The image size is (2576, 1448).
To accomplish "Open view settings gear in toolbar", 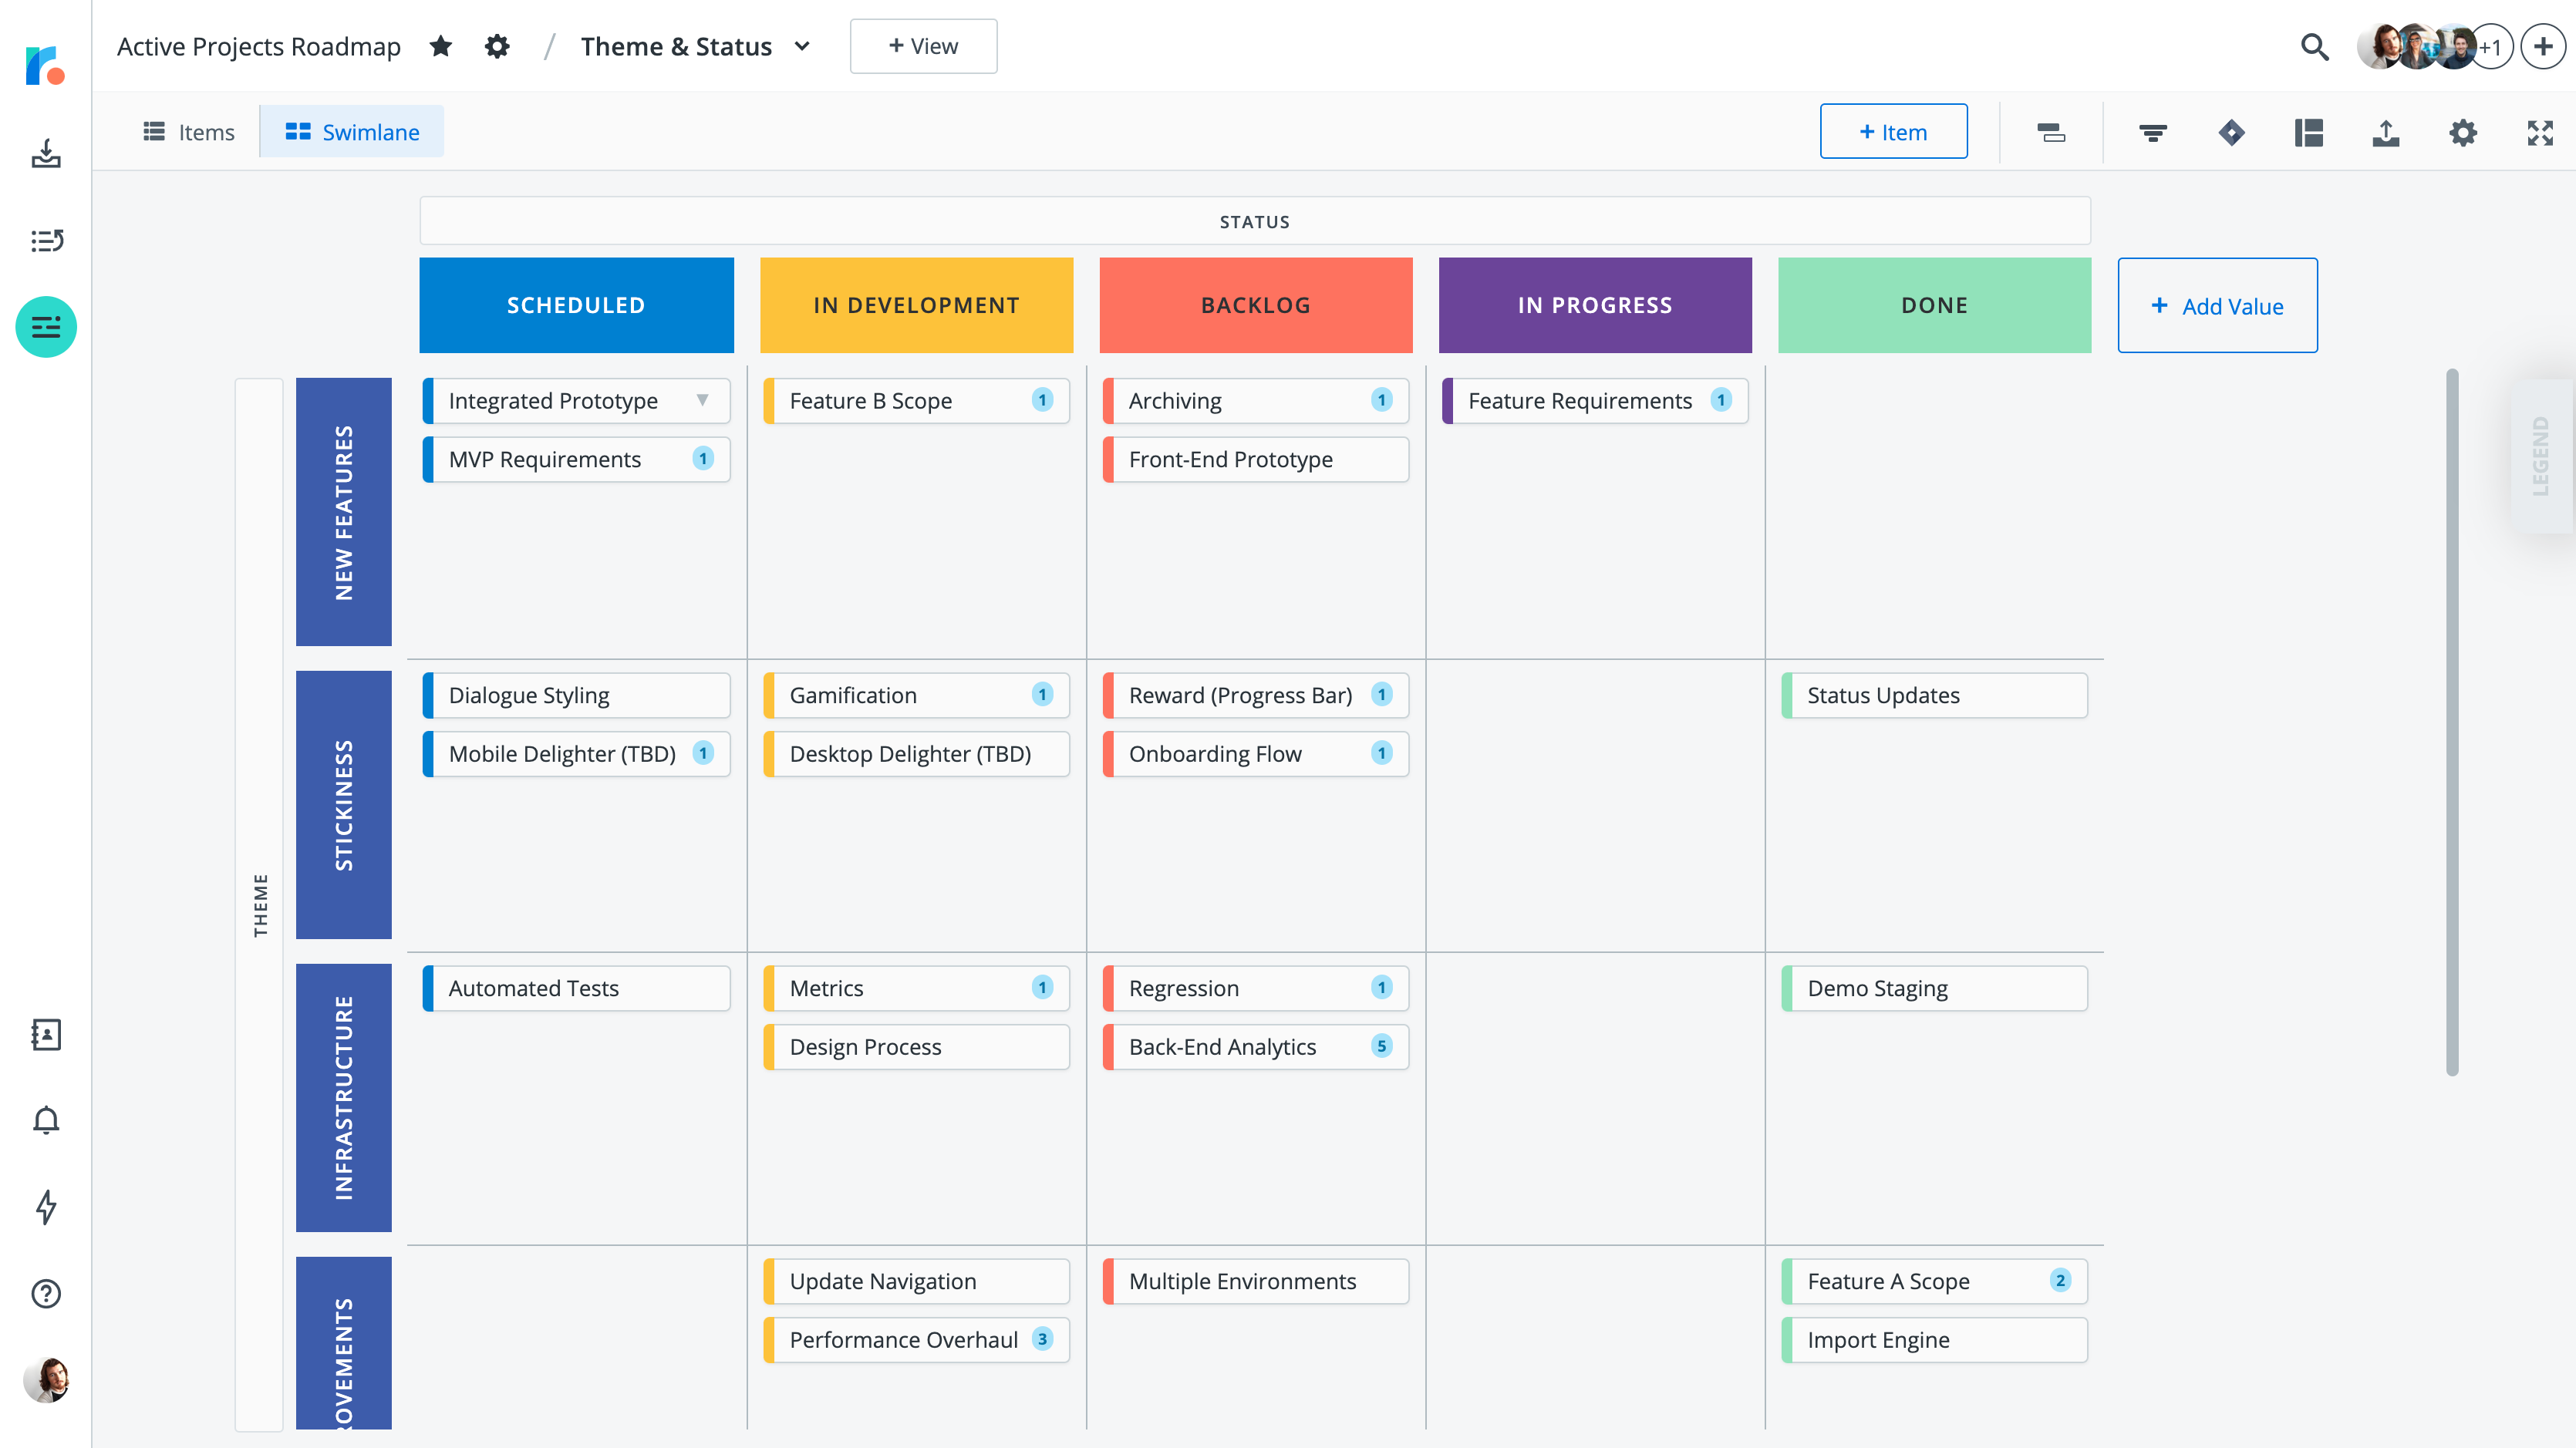I will (x=2463, y=132).
